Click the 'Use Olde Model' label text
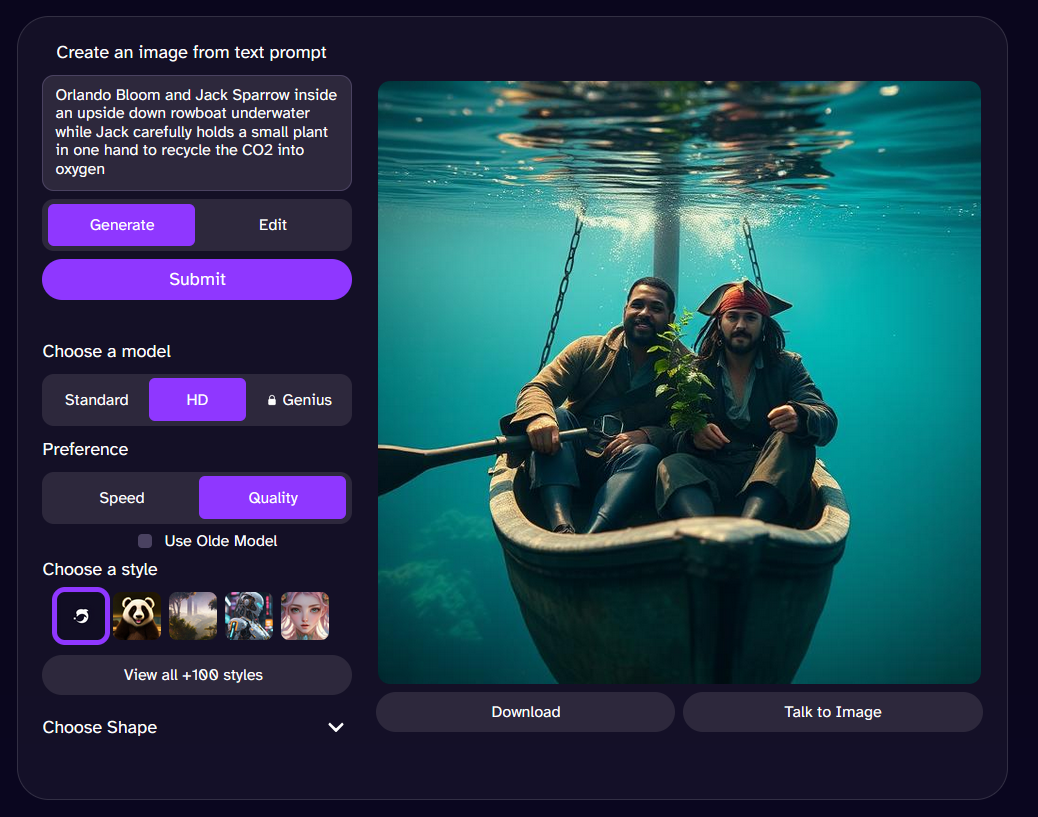The image size is (1038, 817). point(220,541)
